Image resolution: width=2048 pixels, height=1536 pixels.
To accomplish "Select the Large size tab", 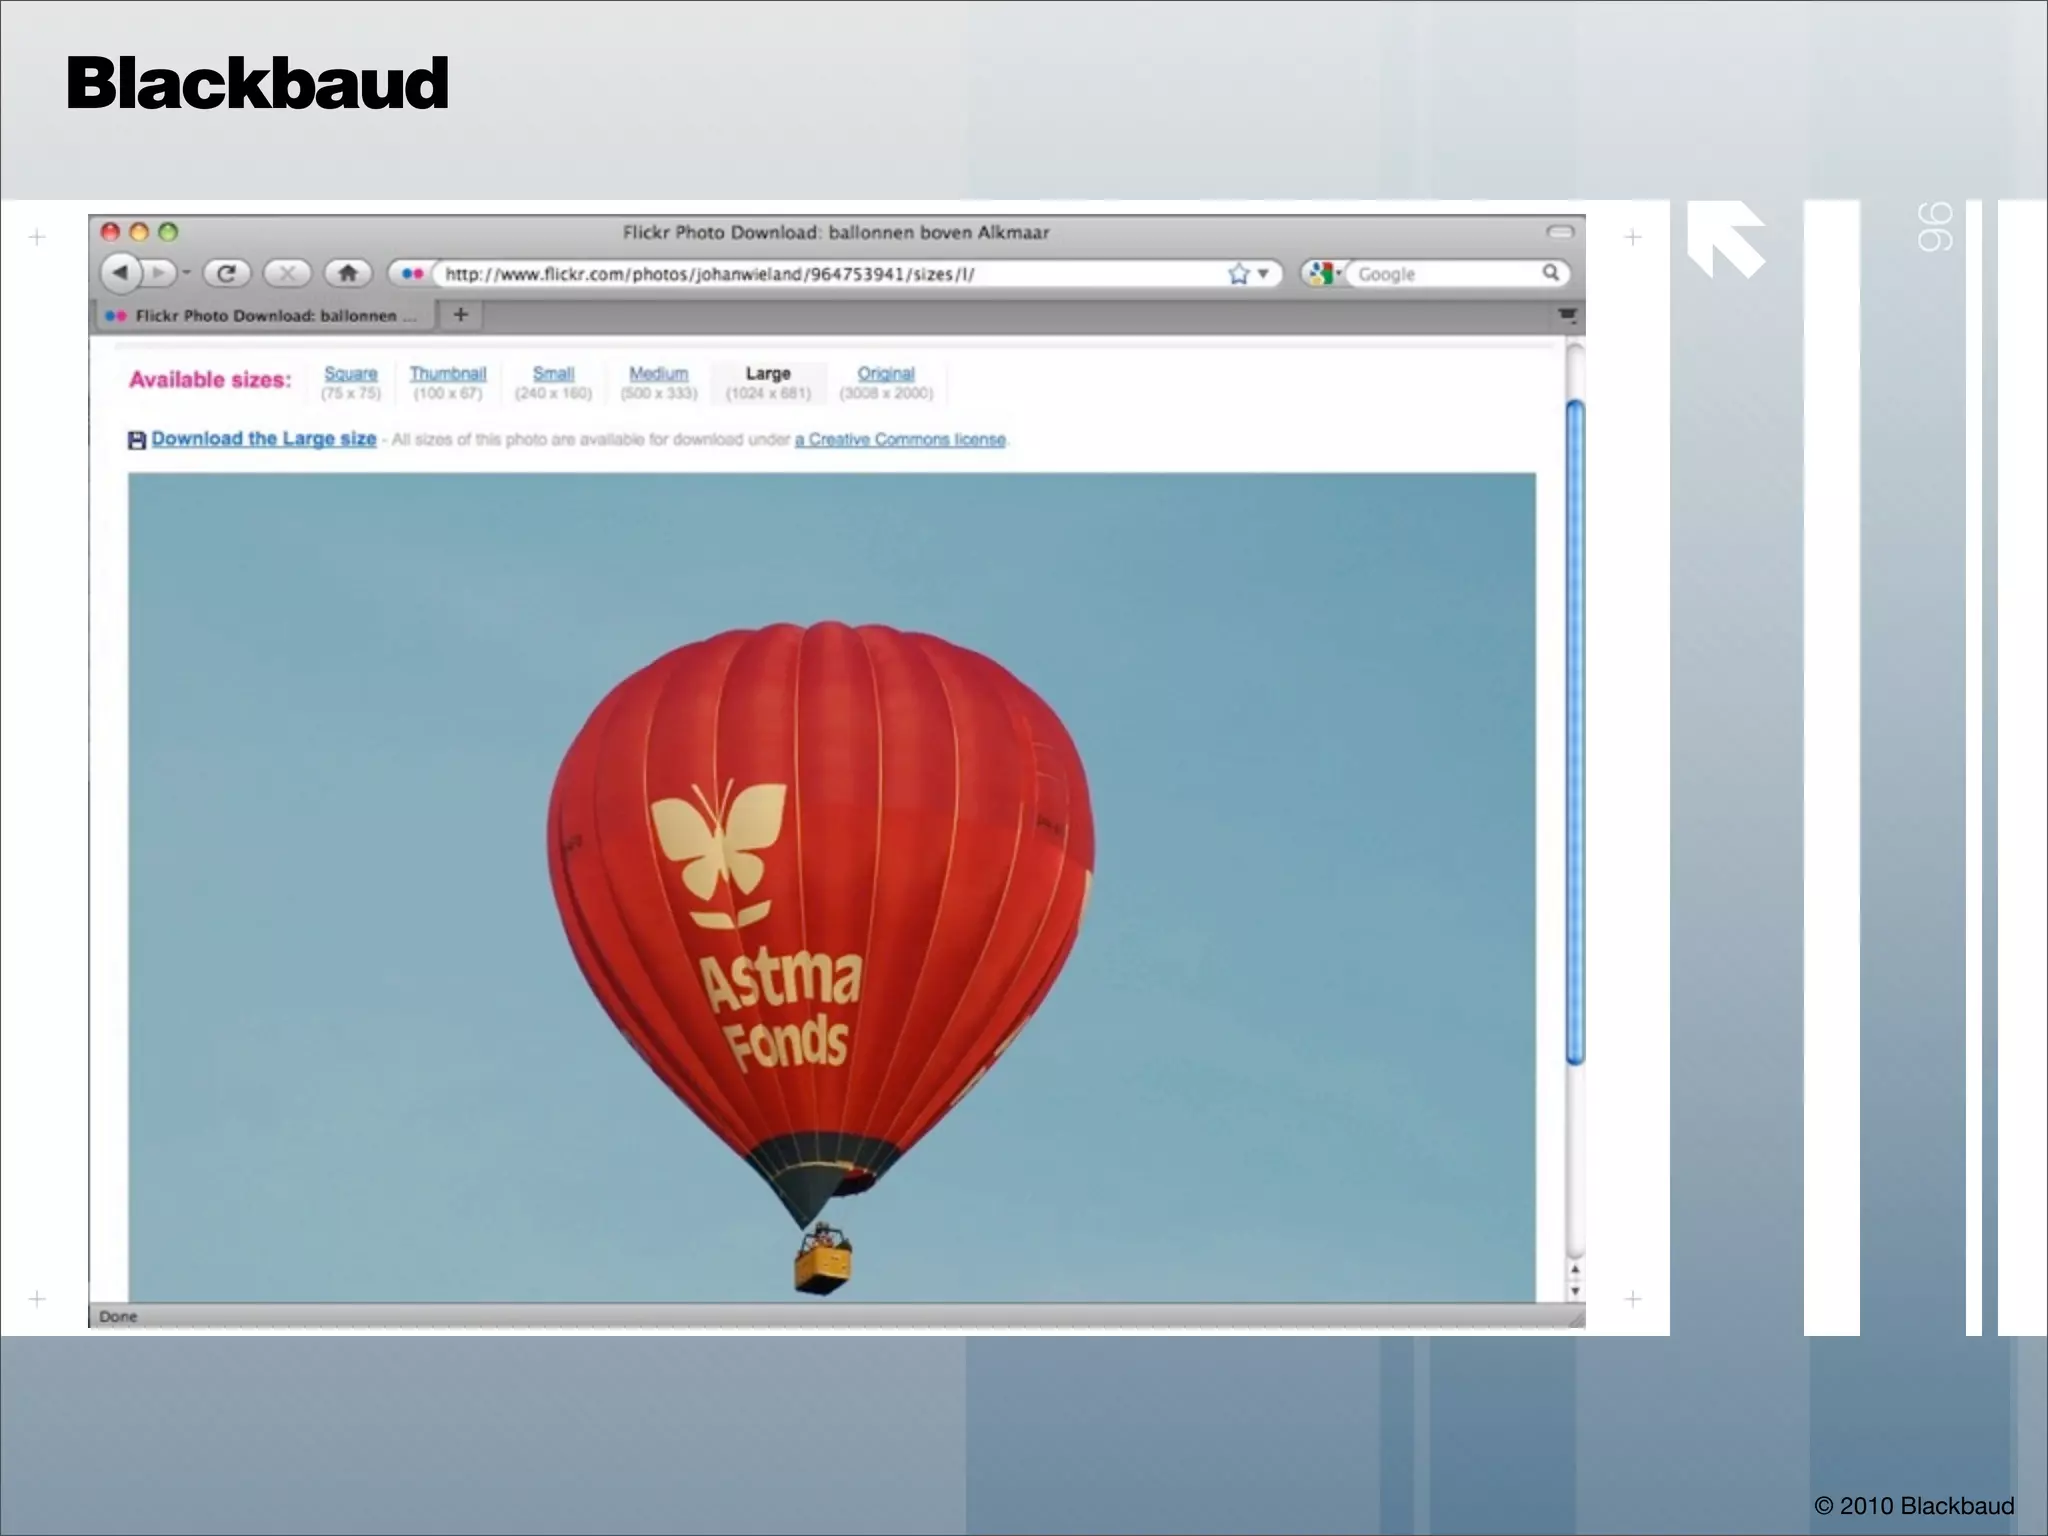I will [x=768, y=382].
